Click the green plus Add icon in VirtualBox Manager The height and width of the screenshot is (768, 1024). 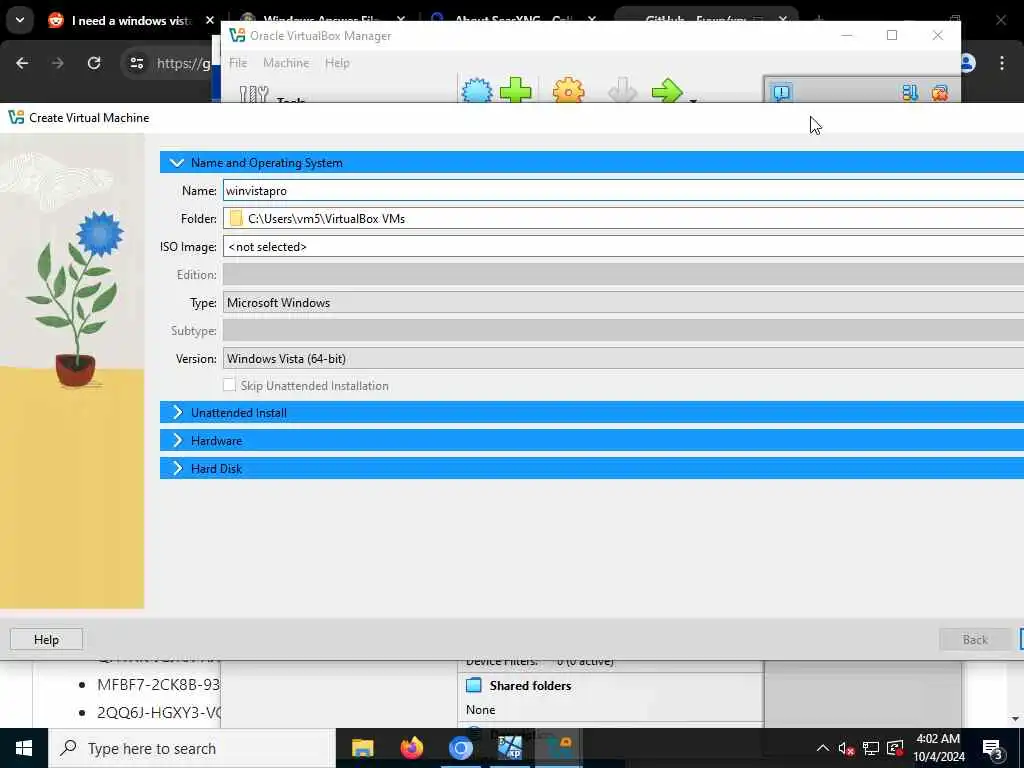516,90
